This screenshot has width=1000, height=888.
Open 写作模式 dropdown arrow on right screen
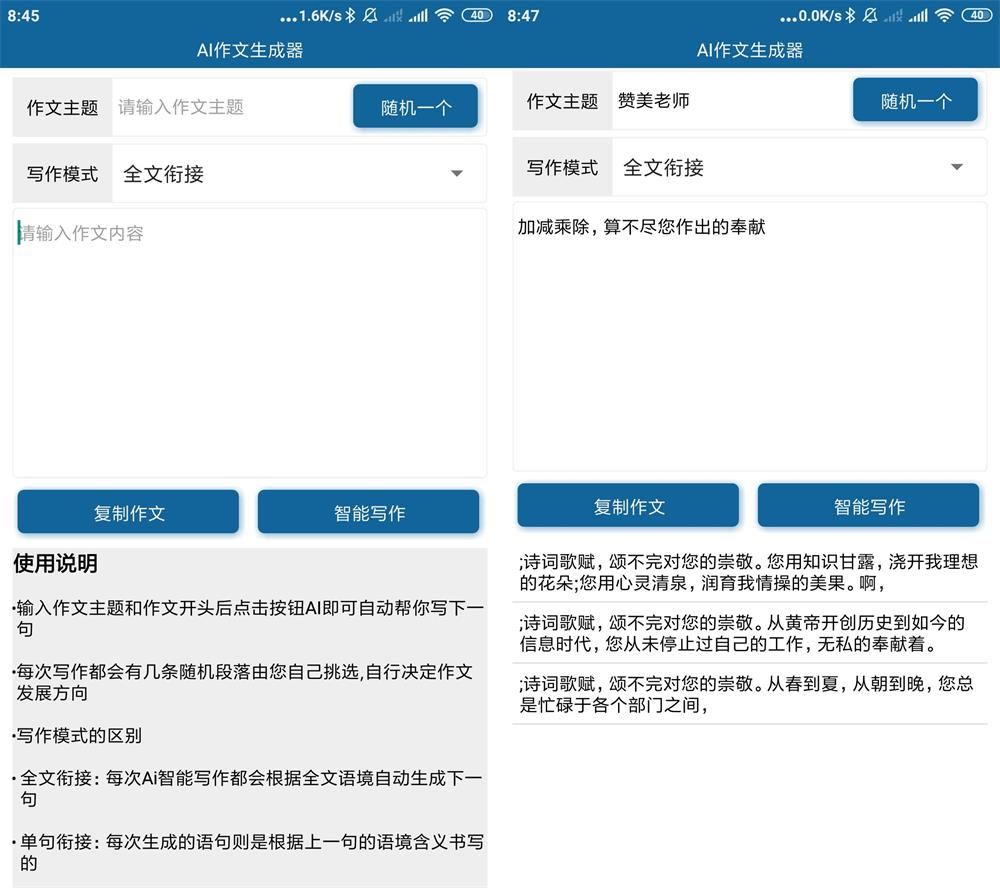(x=957, y=167)
